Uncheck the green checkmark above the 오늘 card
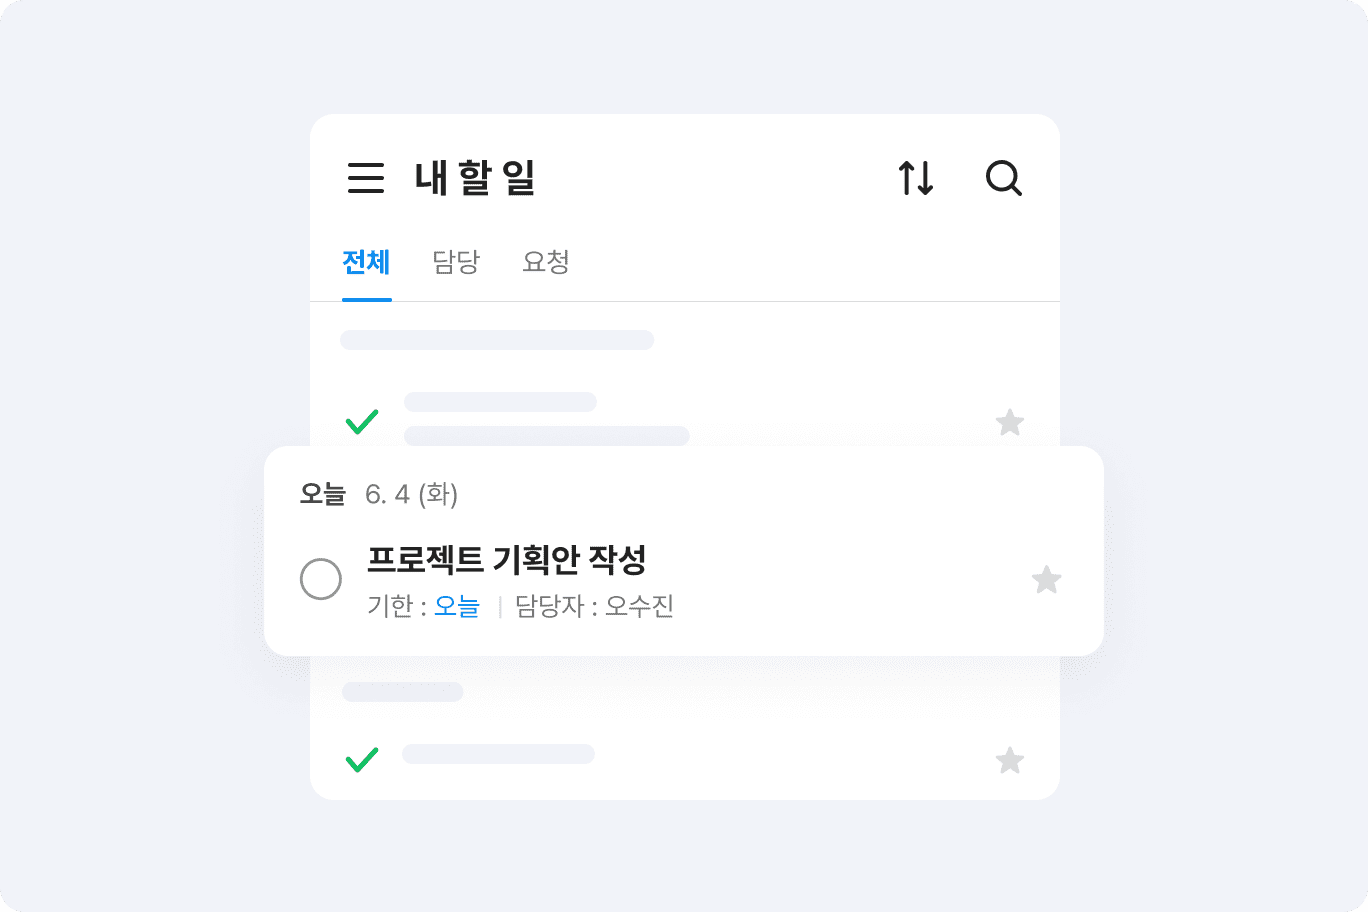This screenshot has width=1368, height=912. point(362,422)
